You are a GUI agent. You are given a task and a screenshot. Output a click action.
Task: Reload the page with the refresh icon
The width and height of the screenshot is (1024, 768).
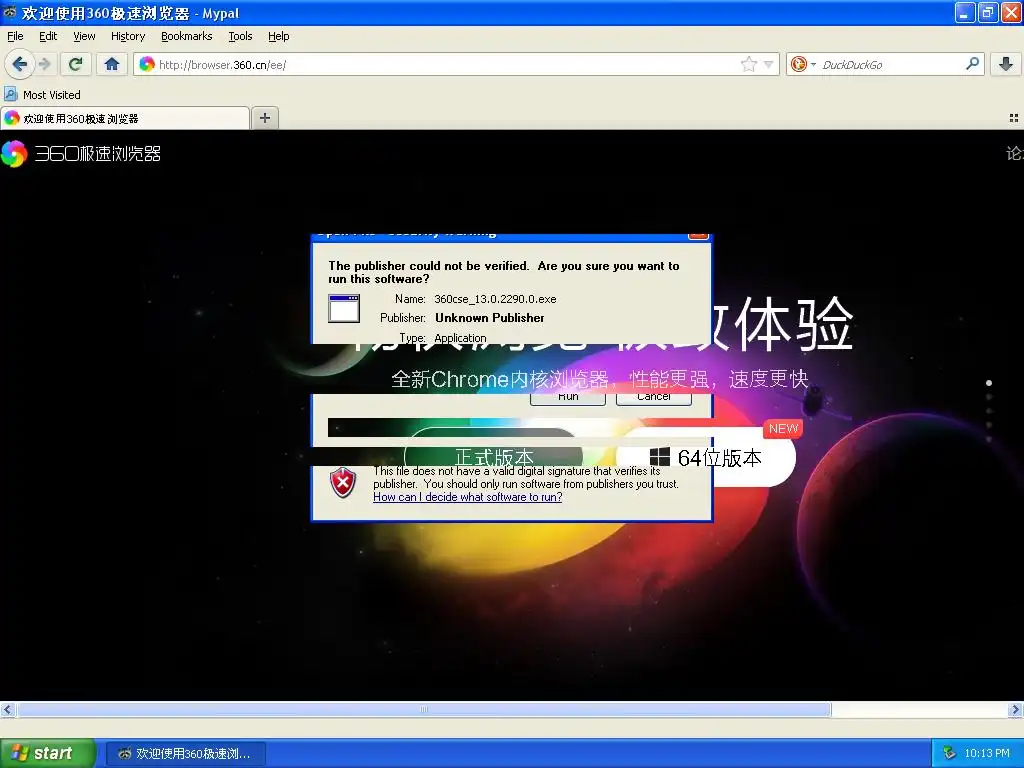pos(76,64)
